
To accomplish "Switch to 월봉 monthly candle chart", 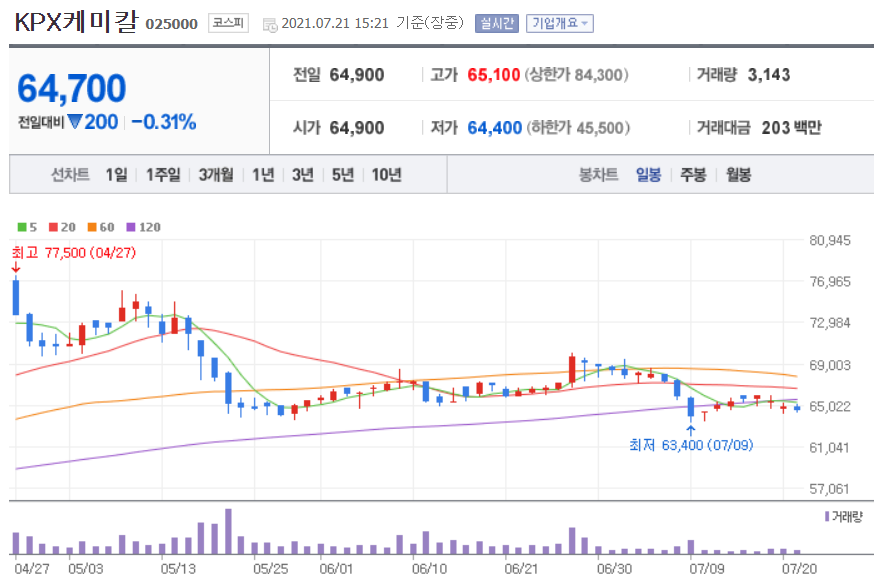I will click(738, 175).
